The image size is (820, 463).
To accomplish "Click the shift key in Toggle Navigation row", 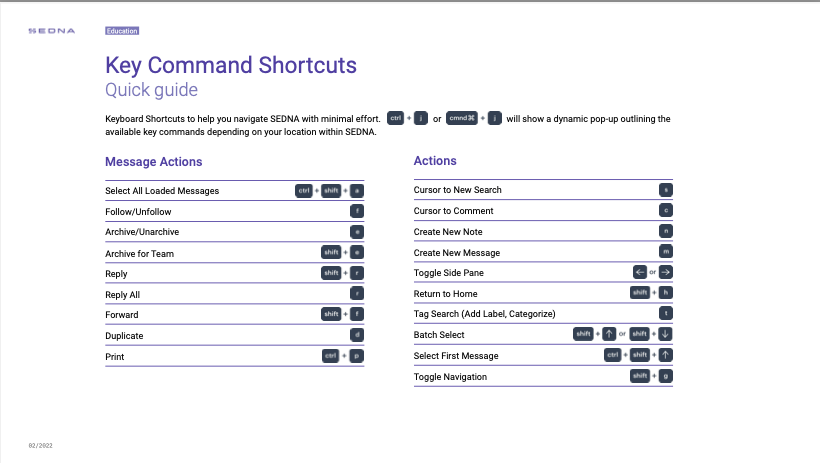I will click(640, 376).
